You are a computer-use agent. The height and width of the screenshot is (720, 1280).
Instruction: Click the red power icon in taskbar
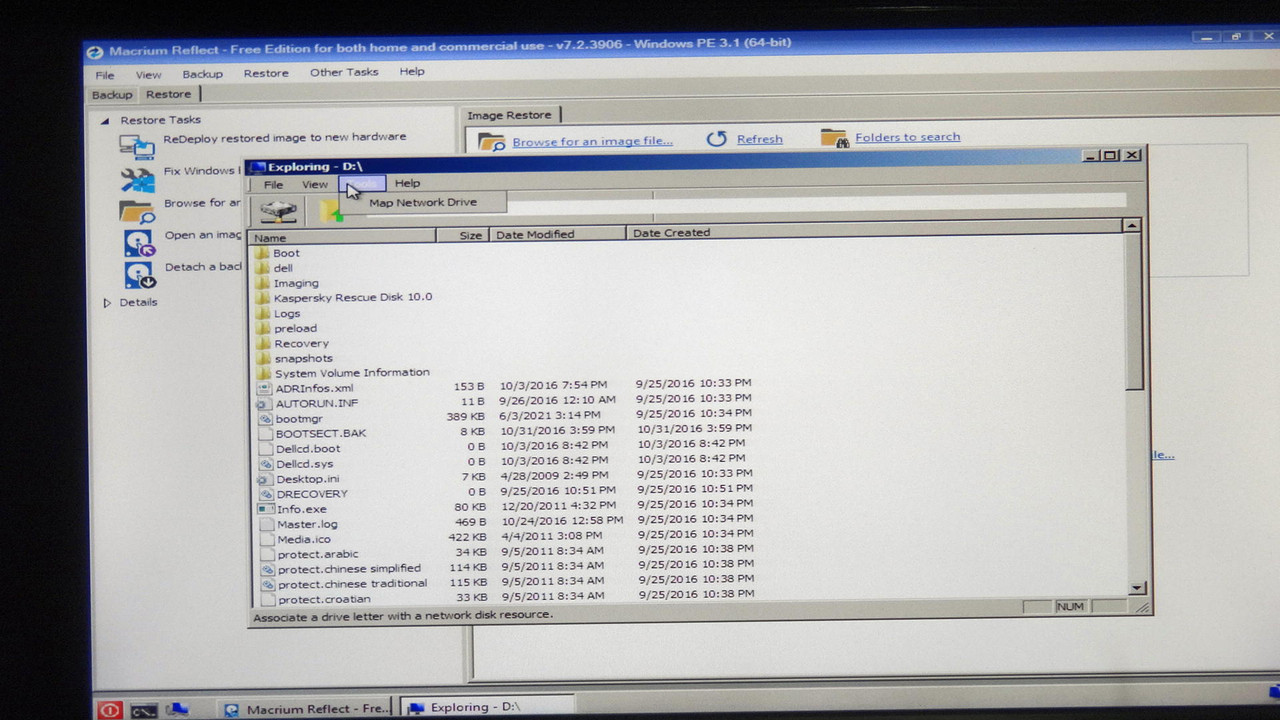click(x=110, y=710)
